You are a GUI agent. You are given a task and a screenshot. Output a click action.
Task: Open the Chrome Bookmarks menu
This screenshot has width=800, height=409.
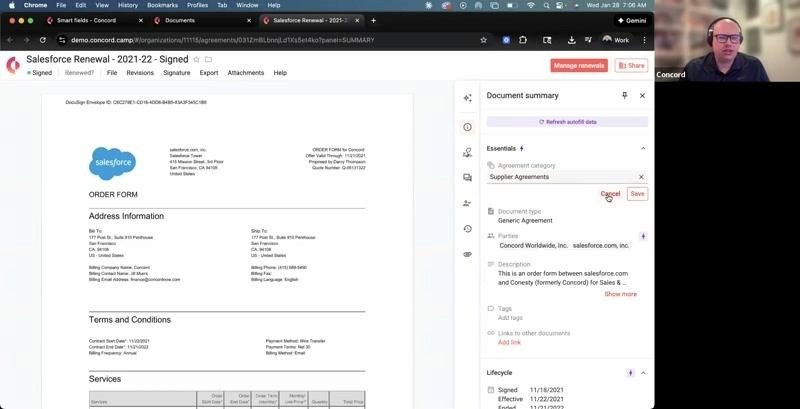pyautogui.click(x=162, y=5)
